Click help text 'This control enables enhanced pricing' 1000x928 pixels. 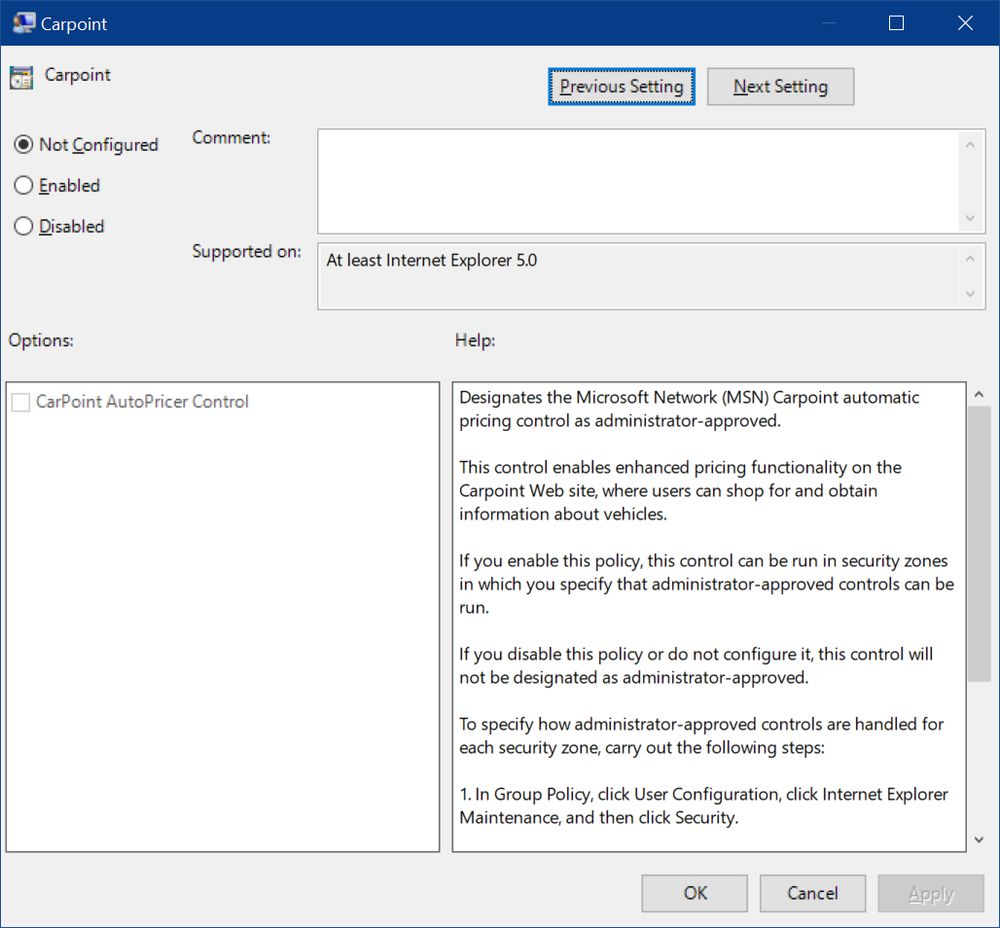click(x=600, y=468)
